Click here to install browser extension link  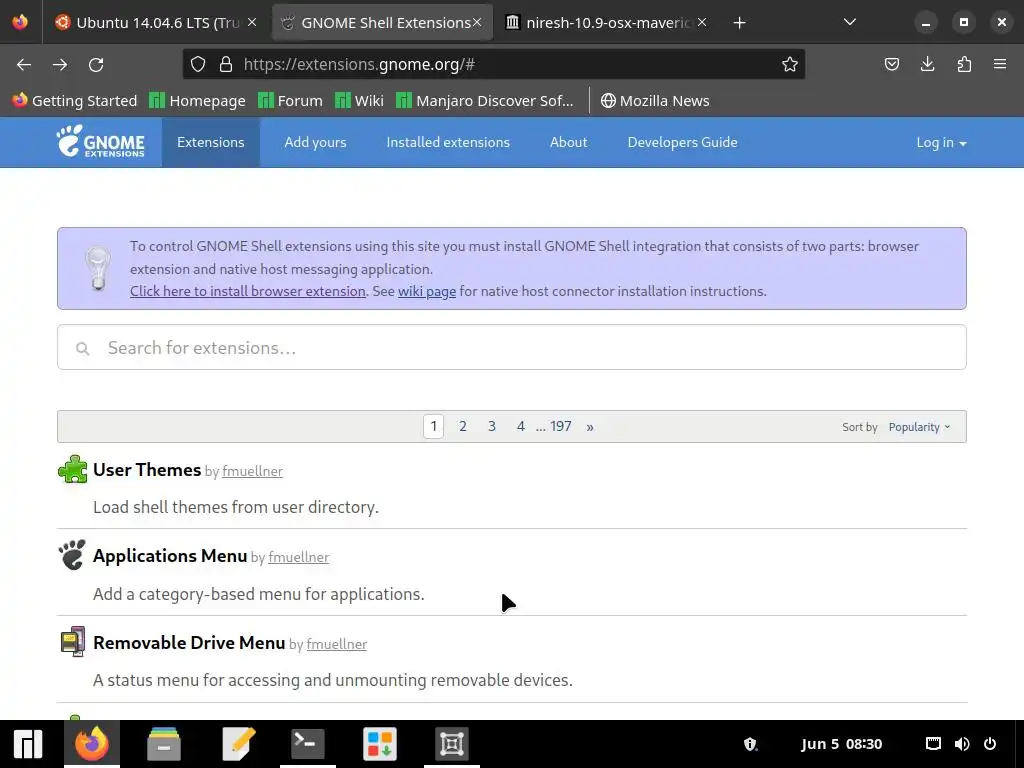[x=248, y=291]
